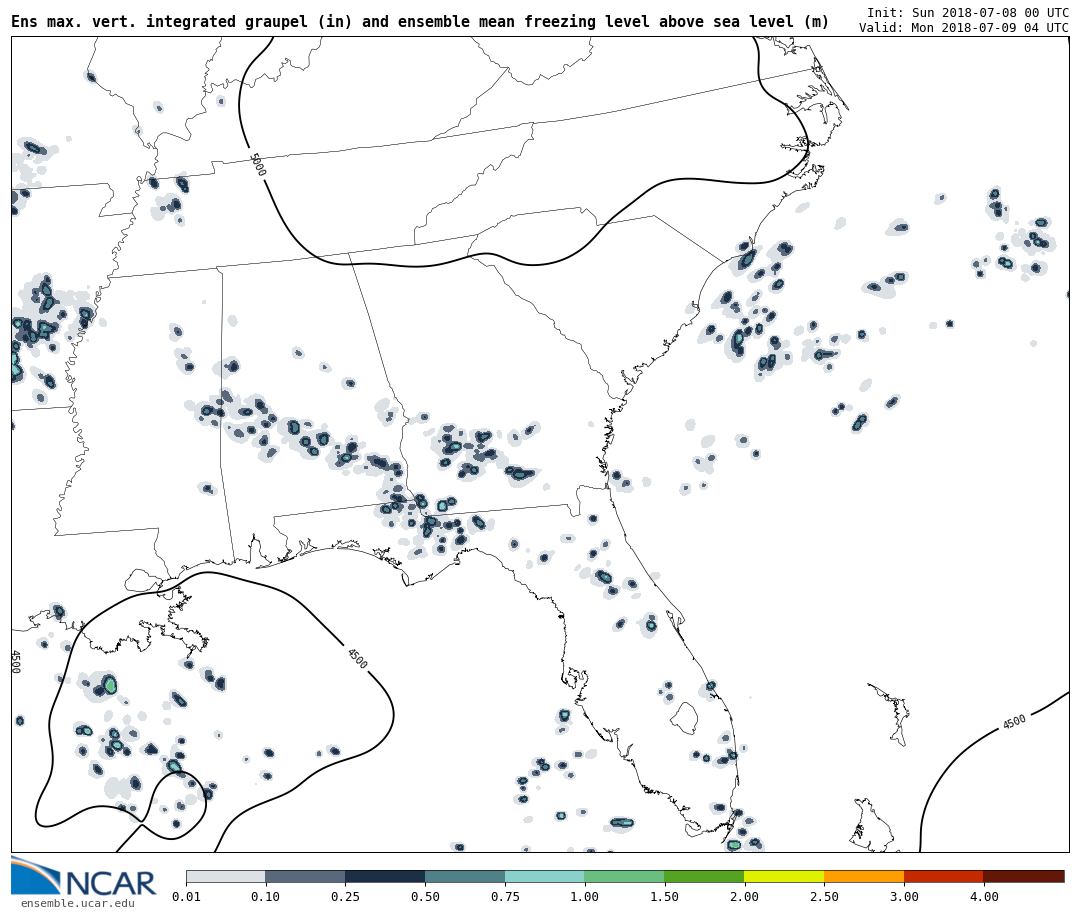Viewport: 1080px width, 915px height.
Task: Select the Valid: Mon 2018-07-09 04 UTC text
Action: 963,28
